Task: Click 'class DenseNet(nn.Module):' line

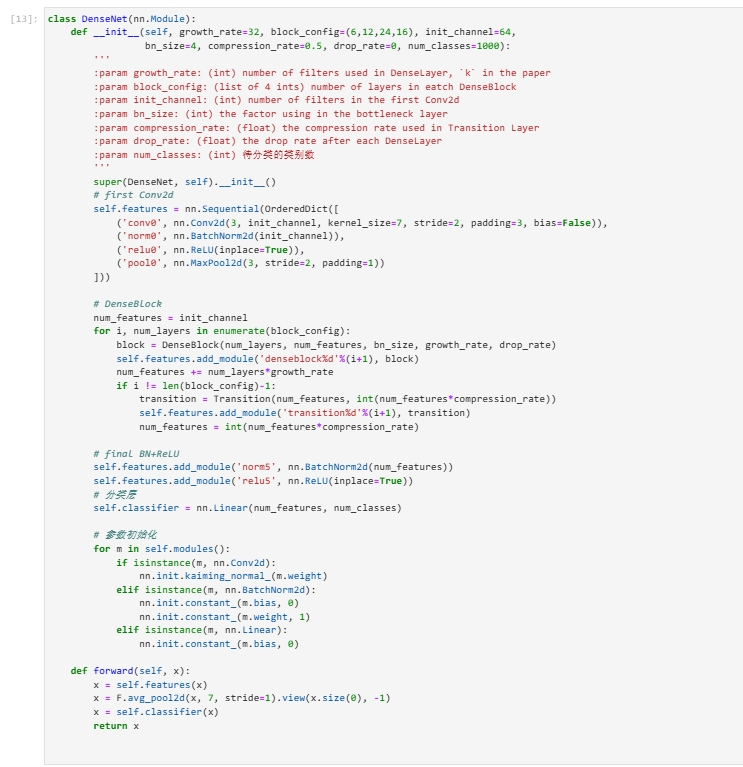Action: (x=121, y=19)
